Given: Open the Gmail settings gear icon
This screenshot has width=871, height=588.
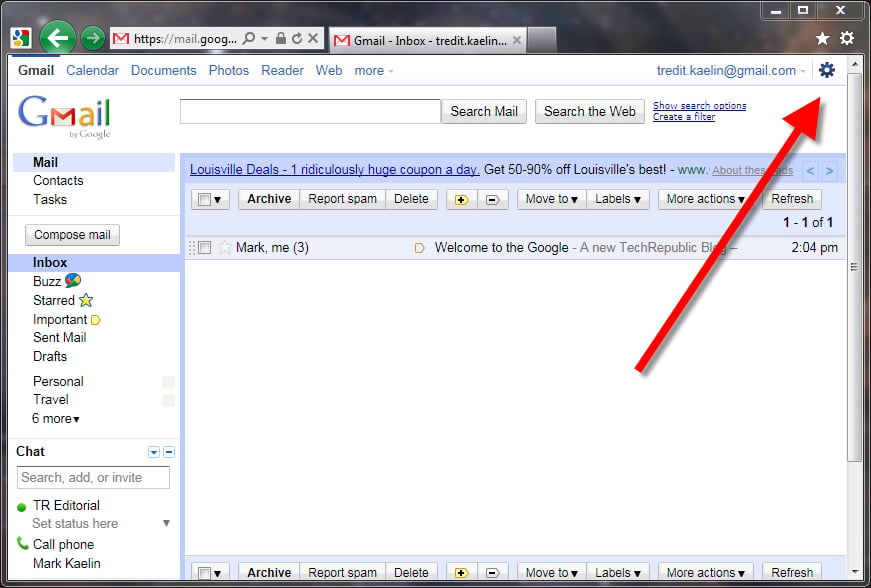Looking at the screenshot, I should tap(827, 70).
